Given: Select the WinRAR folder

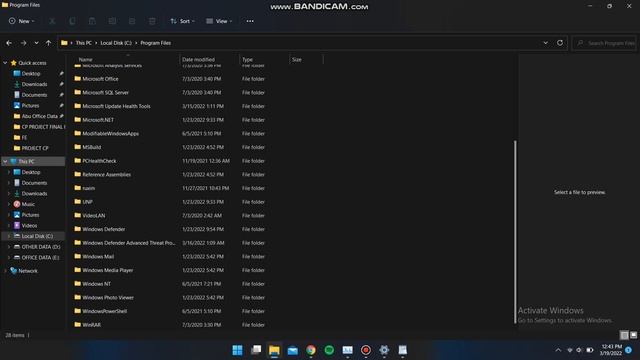Looking at the screenshot, I should tap(91, 325).
